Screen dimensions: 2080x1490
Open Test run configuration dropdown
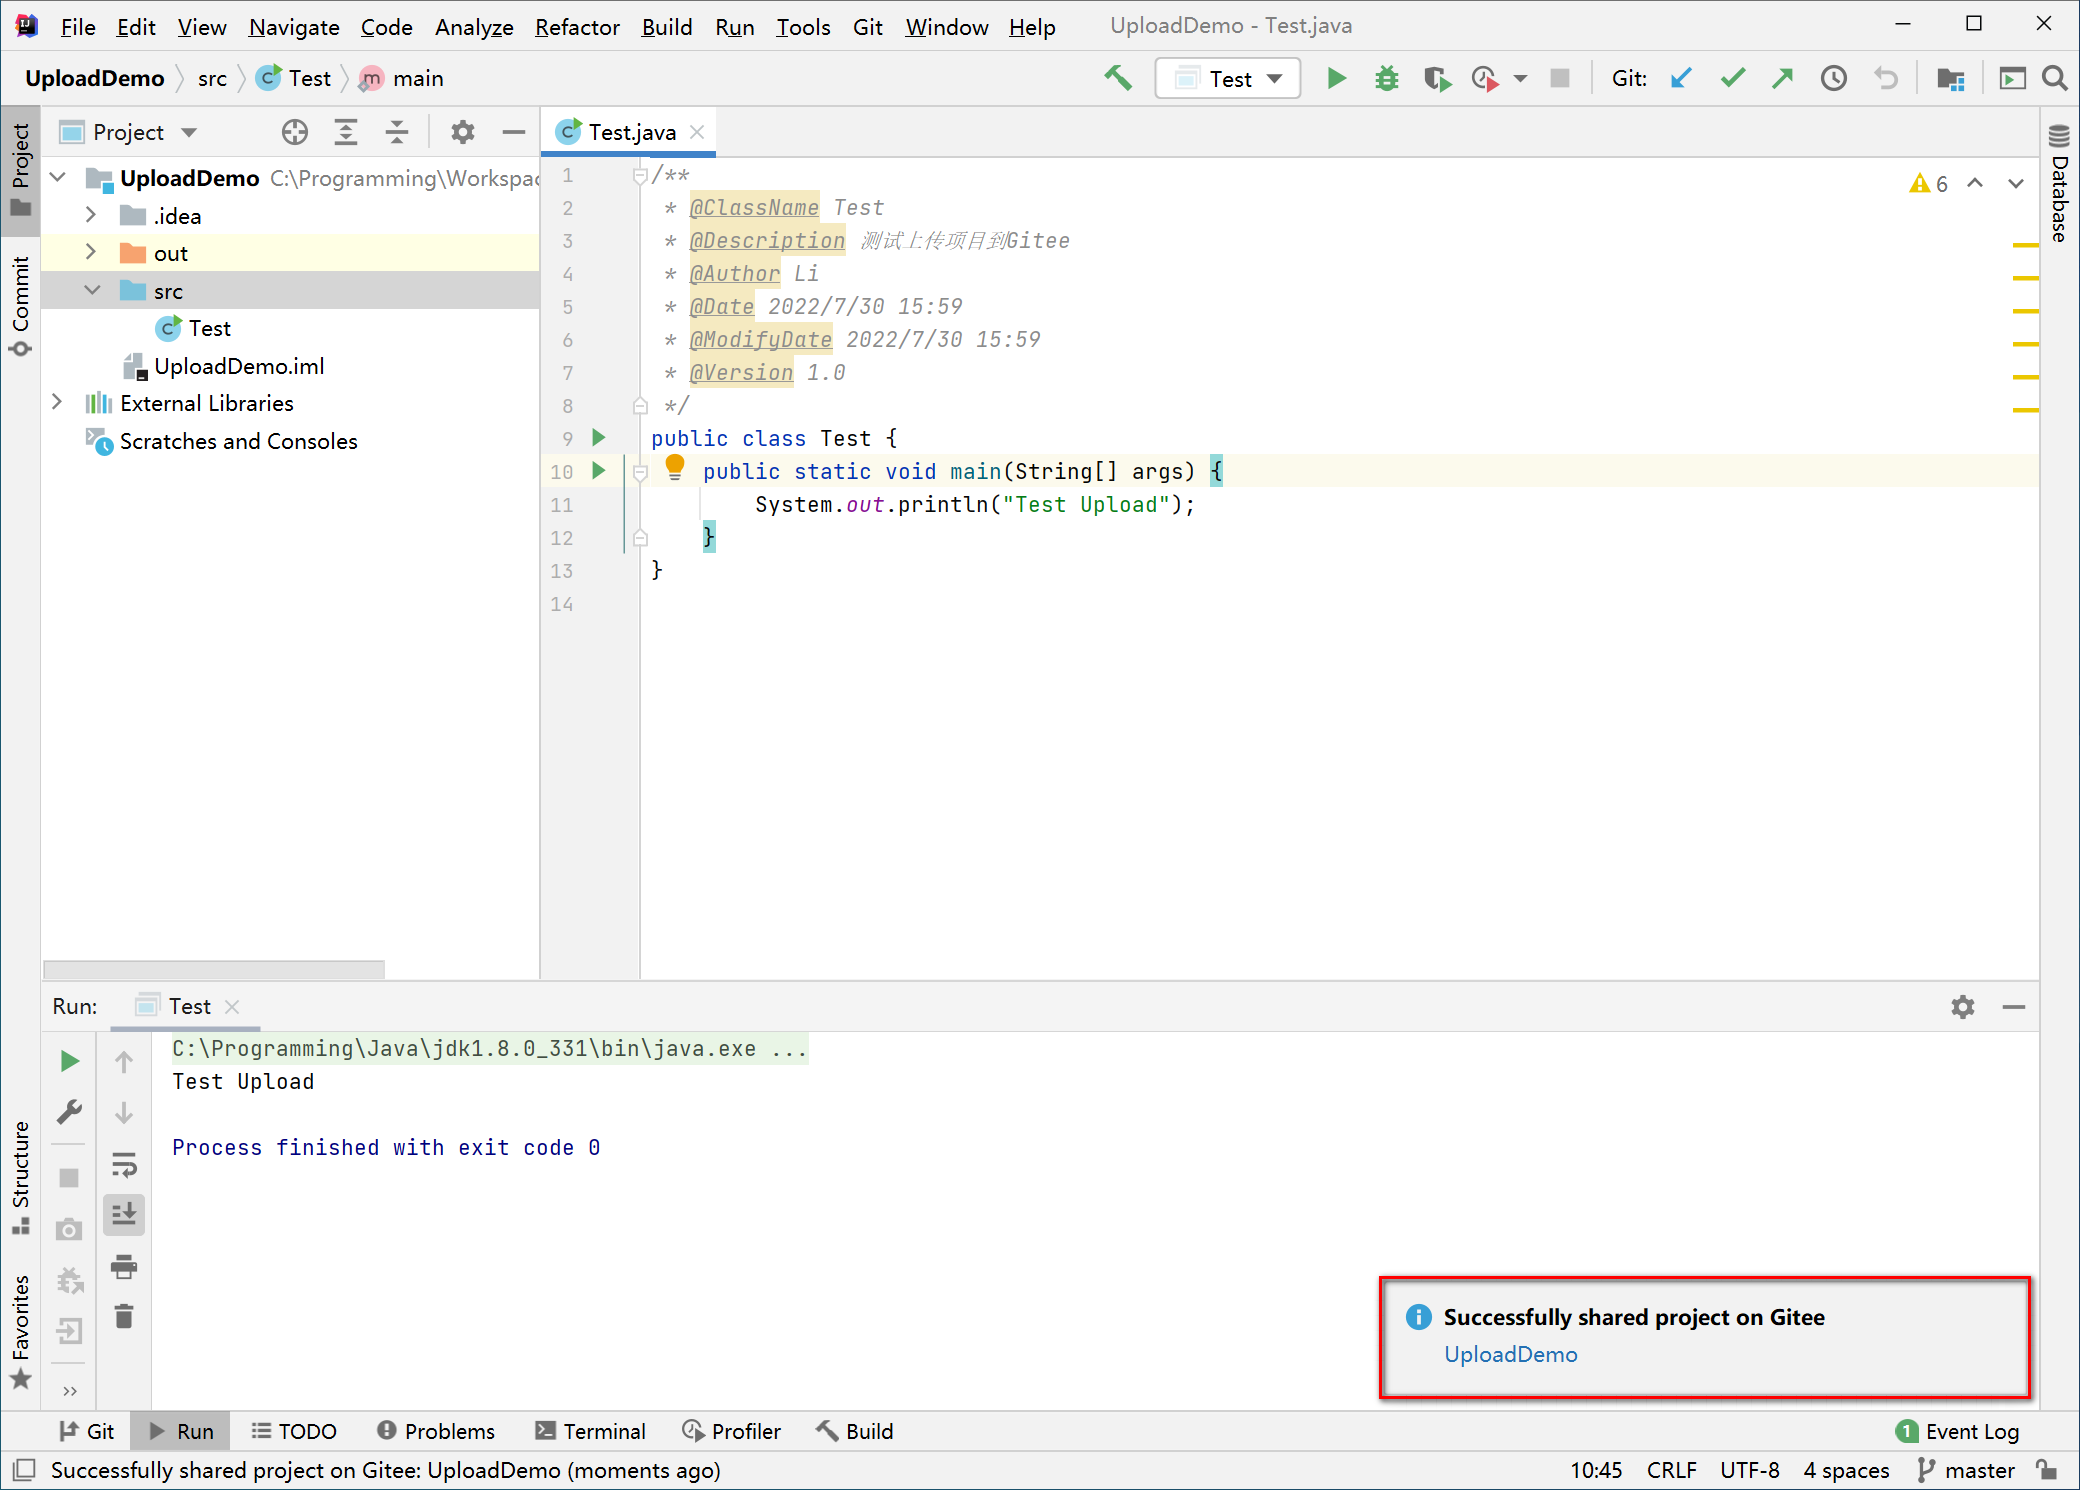point(1228,78)
